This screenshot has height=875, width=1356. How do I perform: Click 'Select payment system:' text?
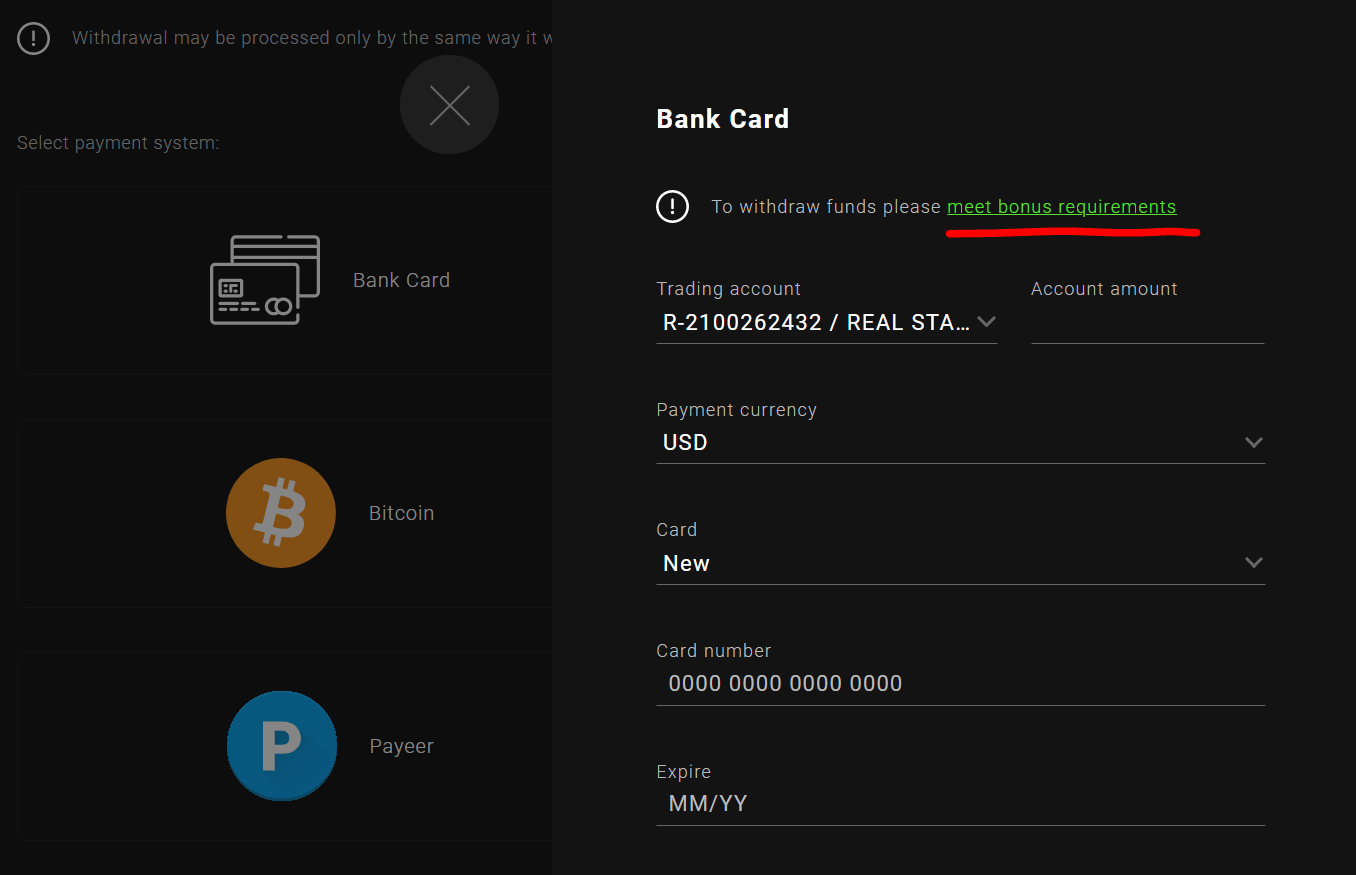118,143
